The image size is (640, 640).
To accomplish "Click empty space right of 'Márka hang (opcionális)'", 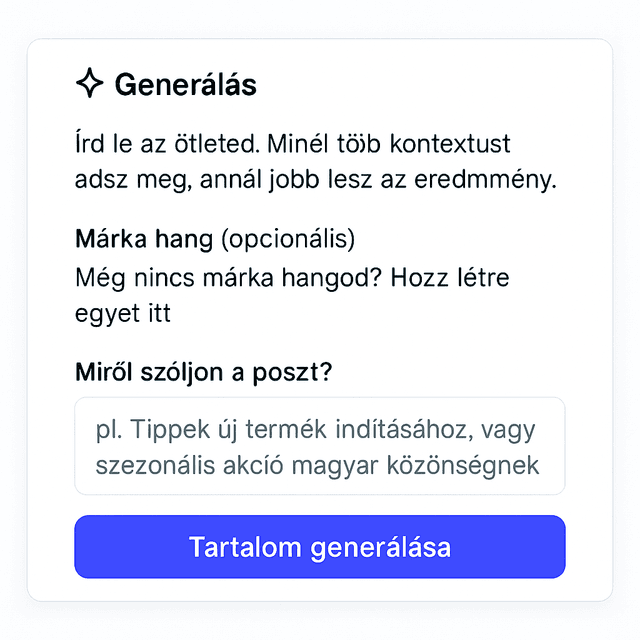I will (470, 240).
